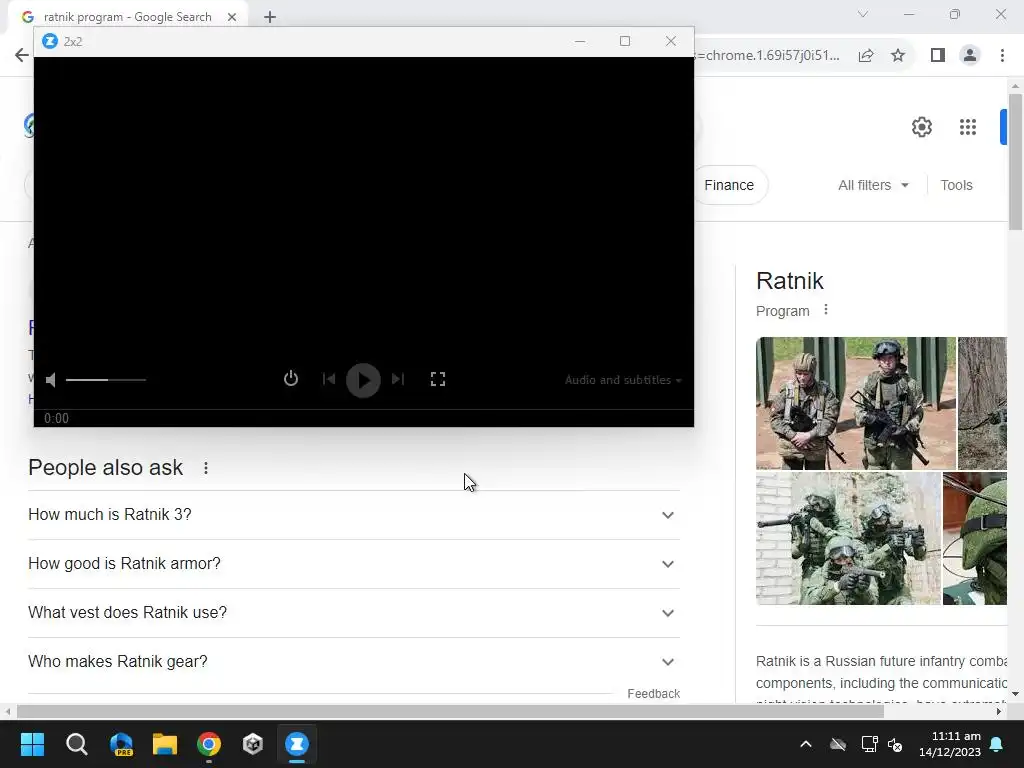Minimize the 2x2 player window
The height and width of the screenshot is (768, 1024).
(x=580, y=41)
